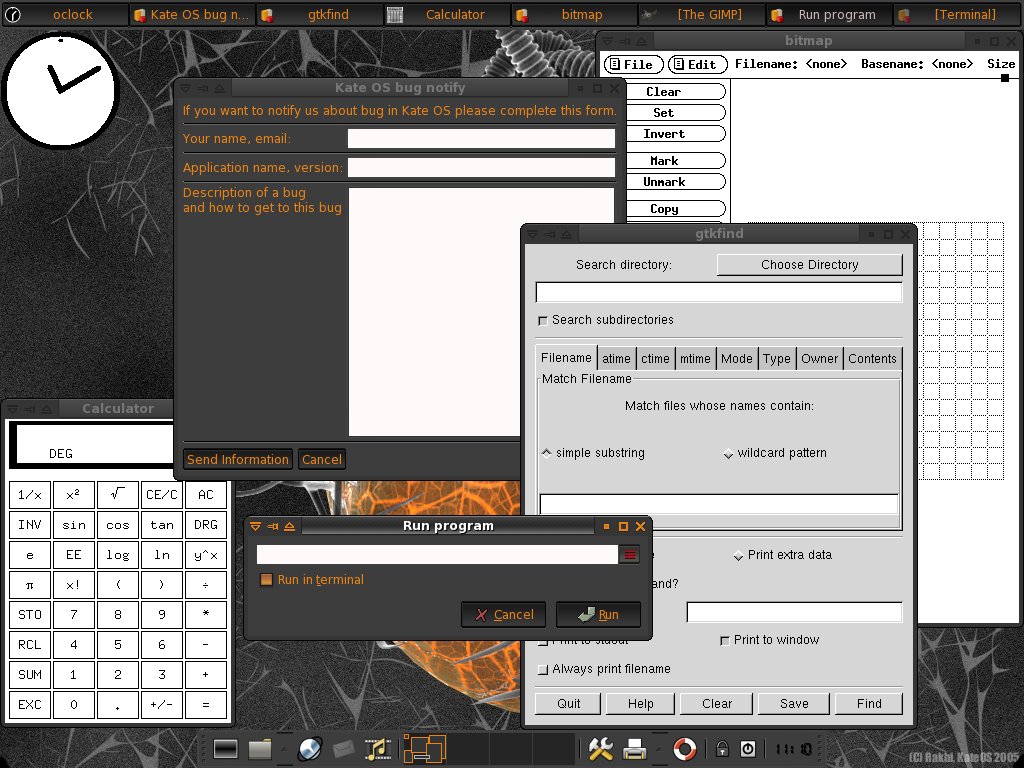The image size is (1024, 768).
Task: Expand the small arrow beside the printer launcher
Action: click(658, 748)
